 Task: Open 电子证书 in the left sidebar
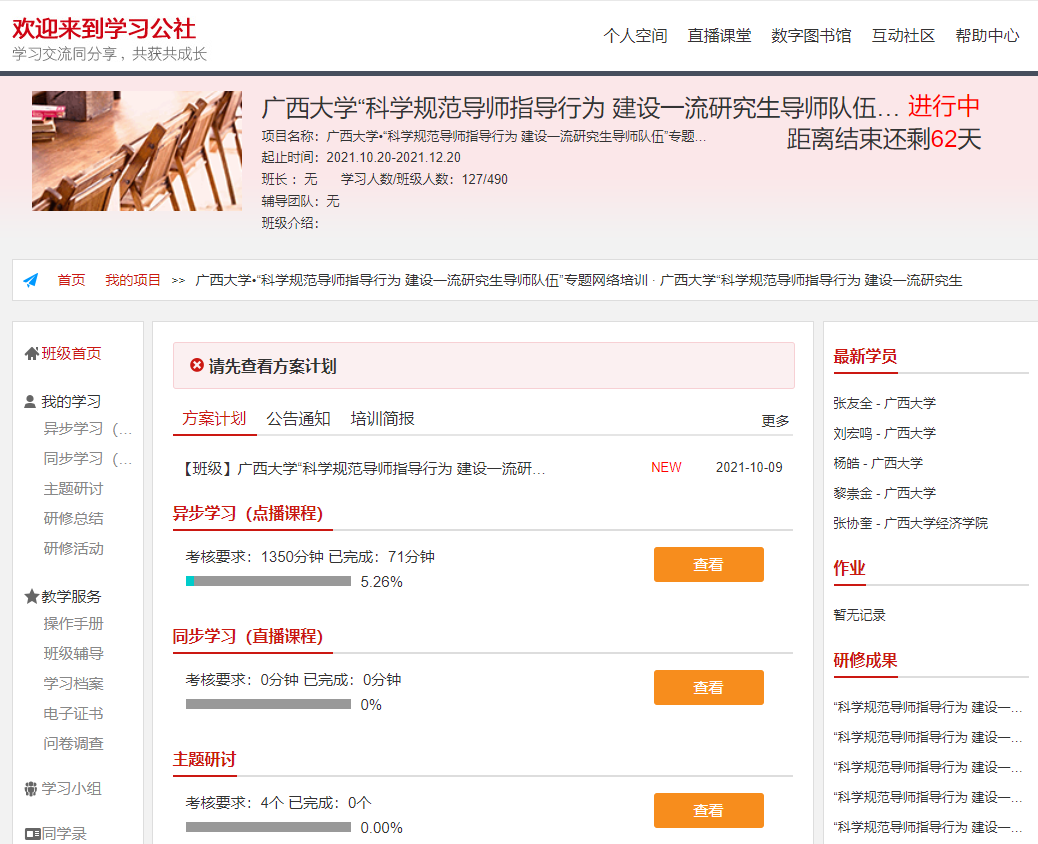[x=73, y=714]
